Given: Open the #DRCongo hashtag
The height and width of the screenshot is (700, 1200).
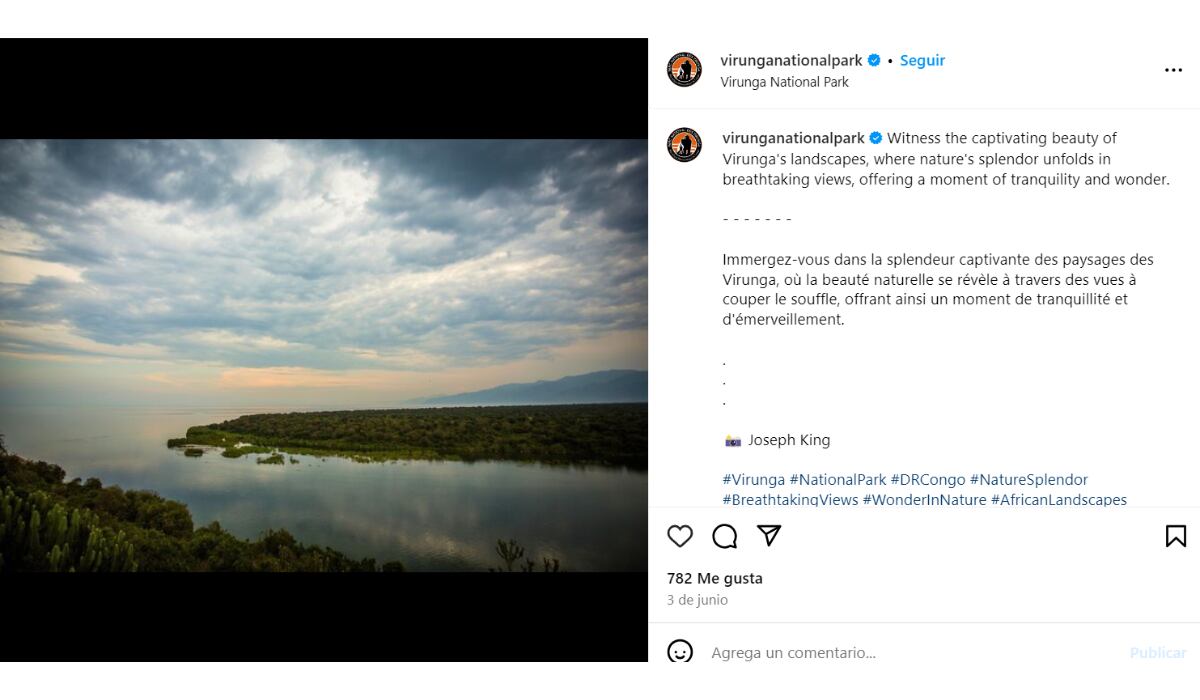Looking at the screenshot, I should point(928,480).
